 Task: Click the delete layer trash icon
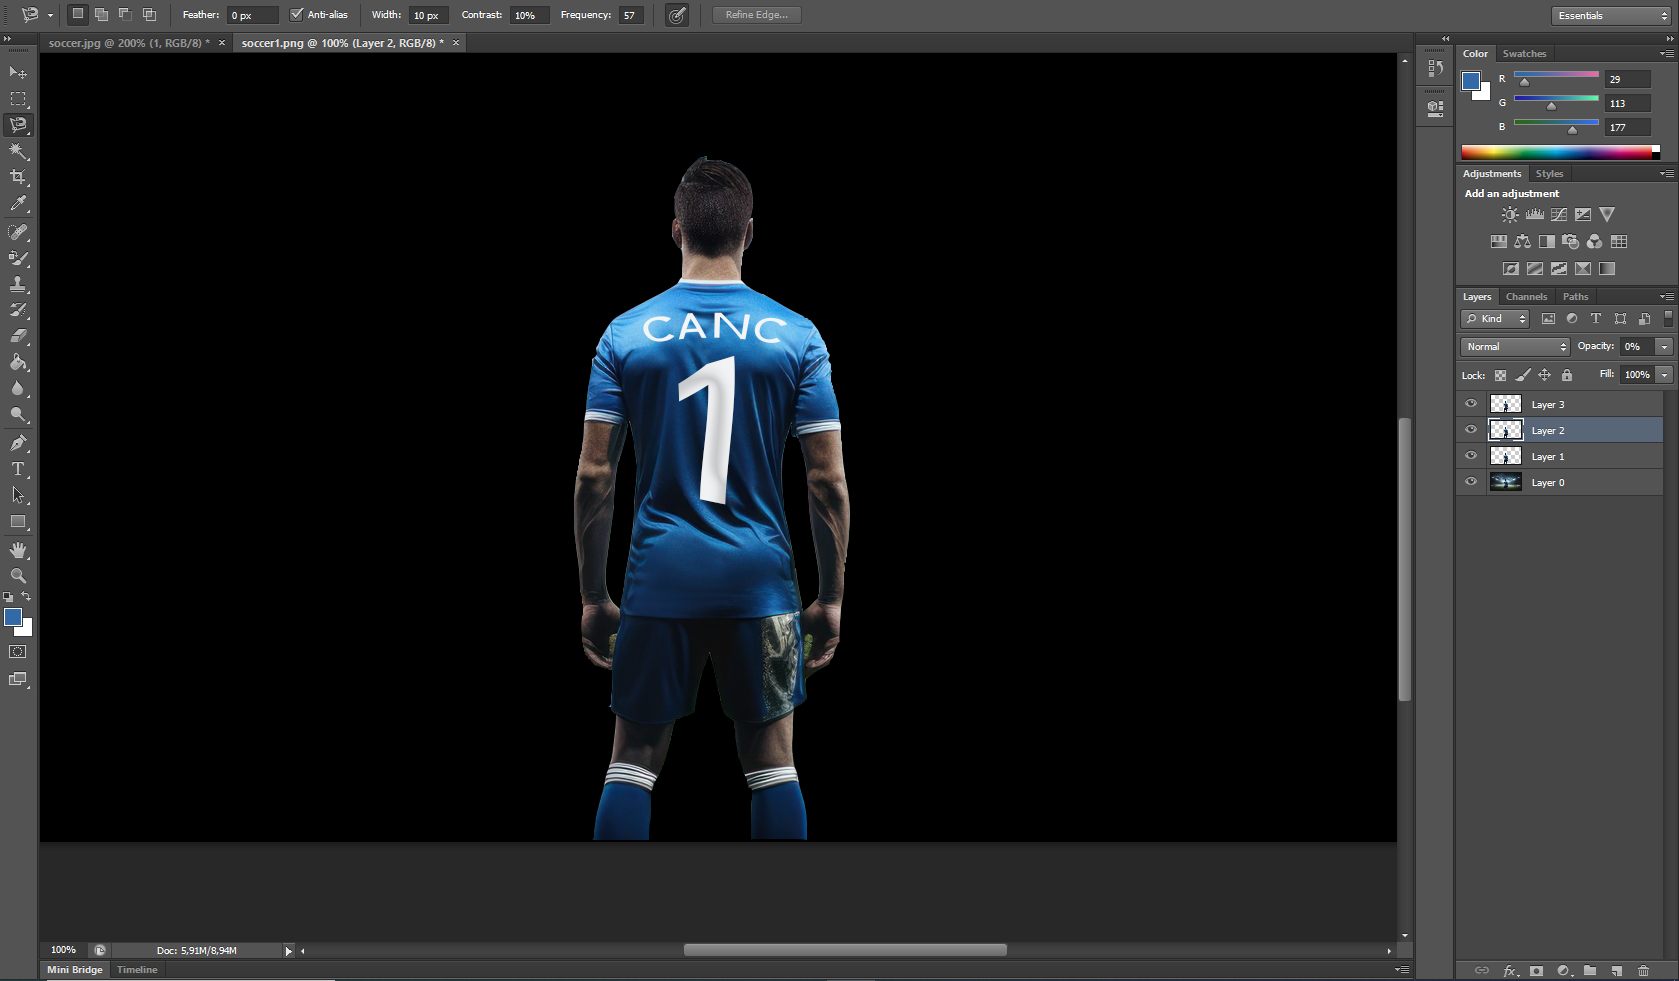pos(1643,970)
